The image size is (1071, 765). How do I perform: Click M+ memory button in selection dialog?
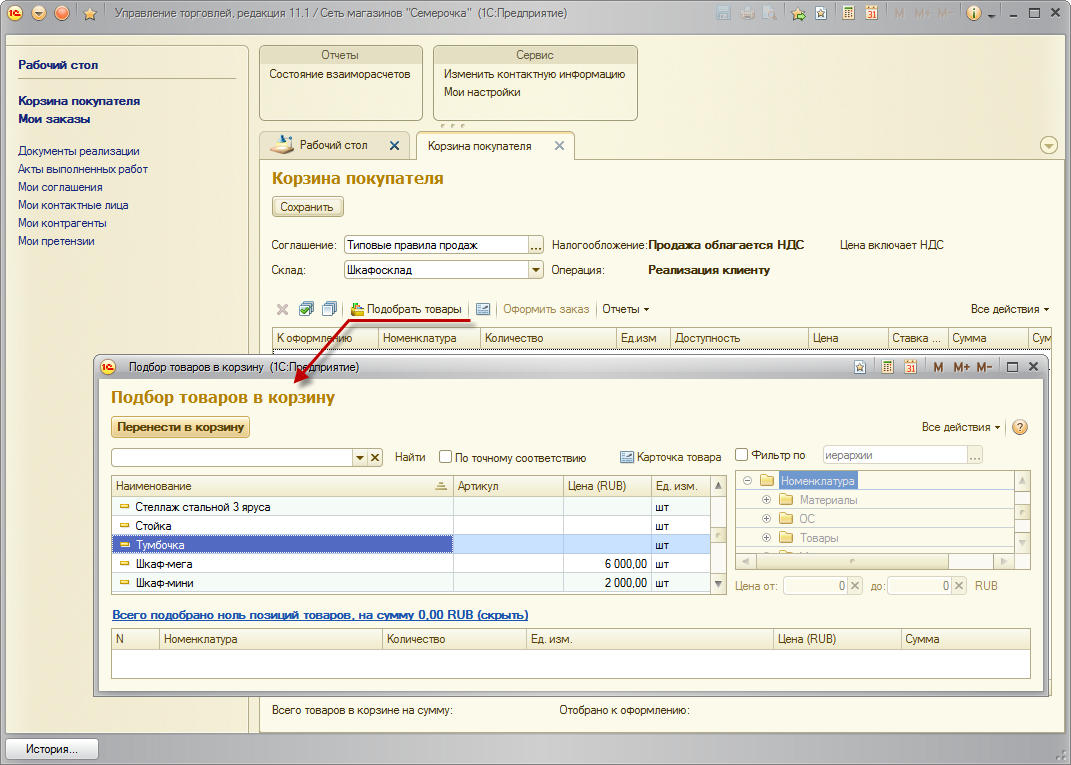961,367
